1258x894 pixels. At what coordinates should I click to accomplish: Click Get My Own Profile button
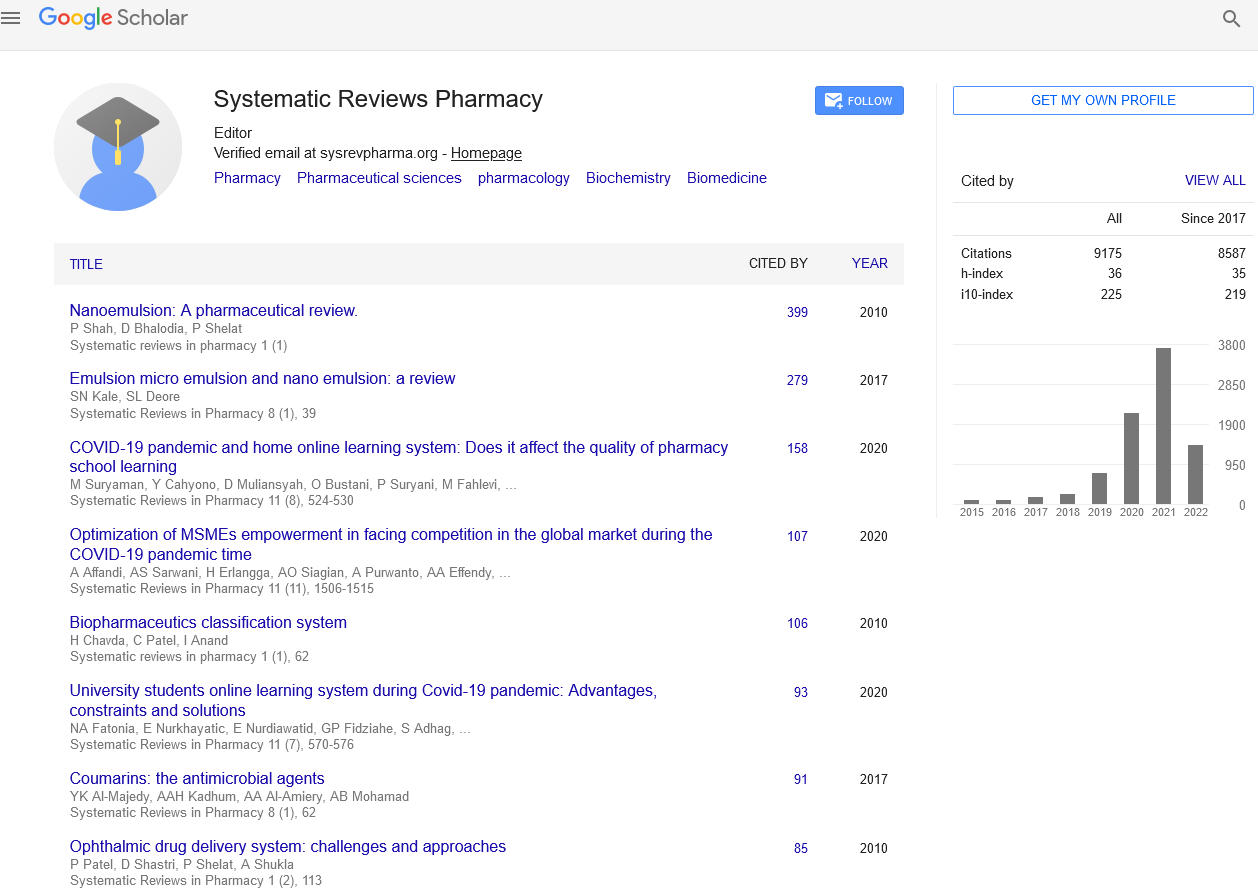point(1102,100)
